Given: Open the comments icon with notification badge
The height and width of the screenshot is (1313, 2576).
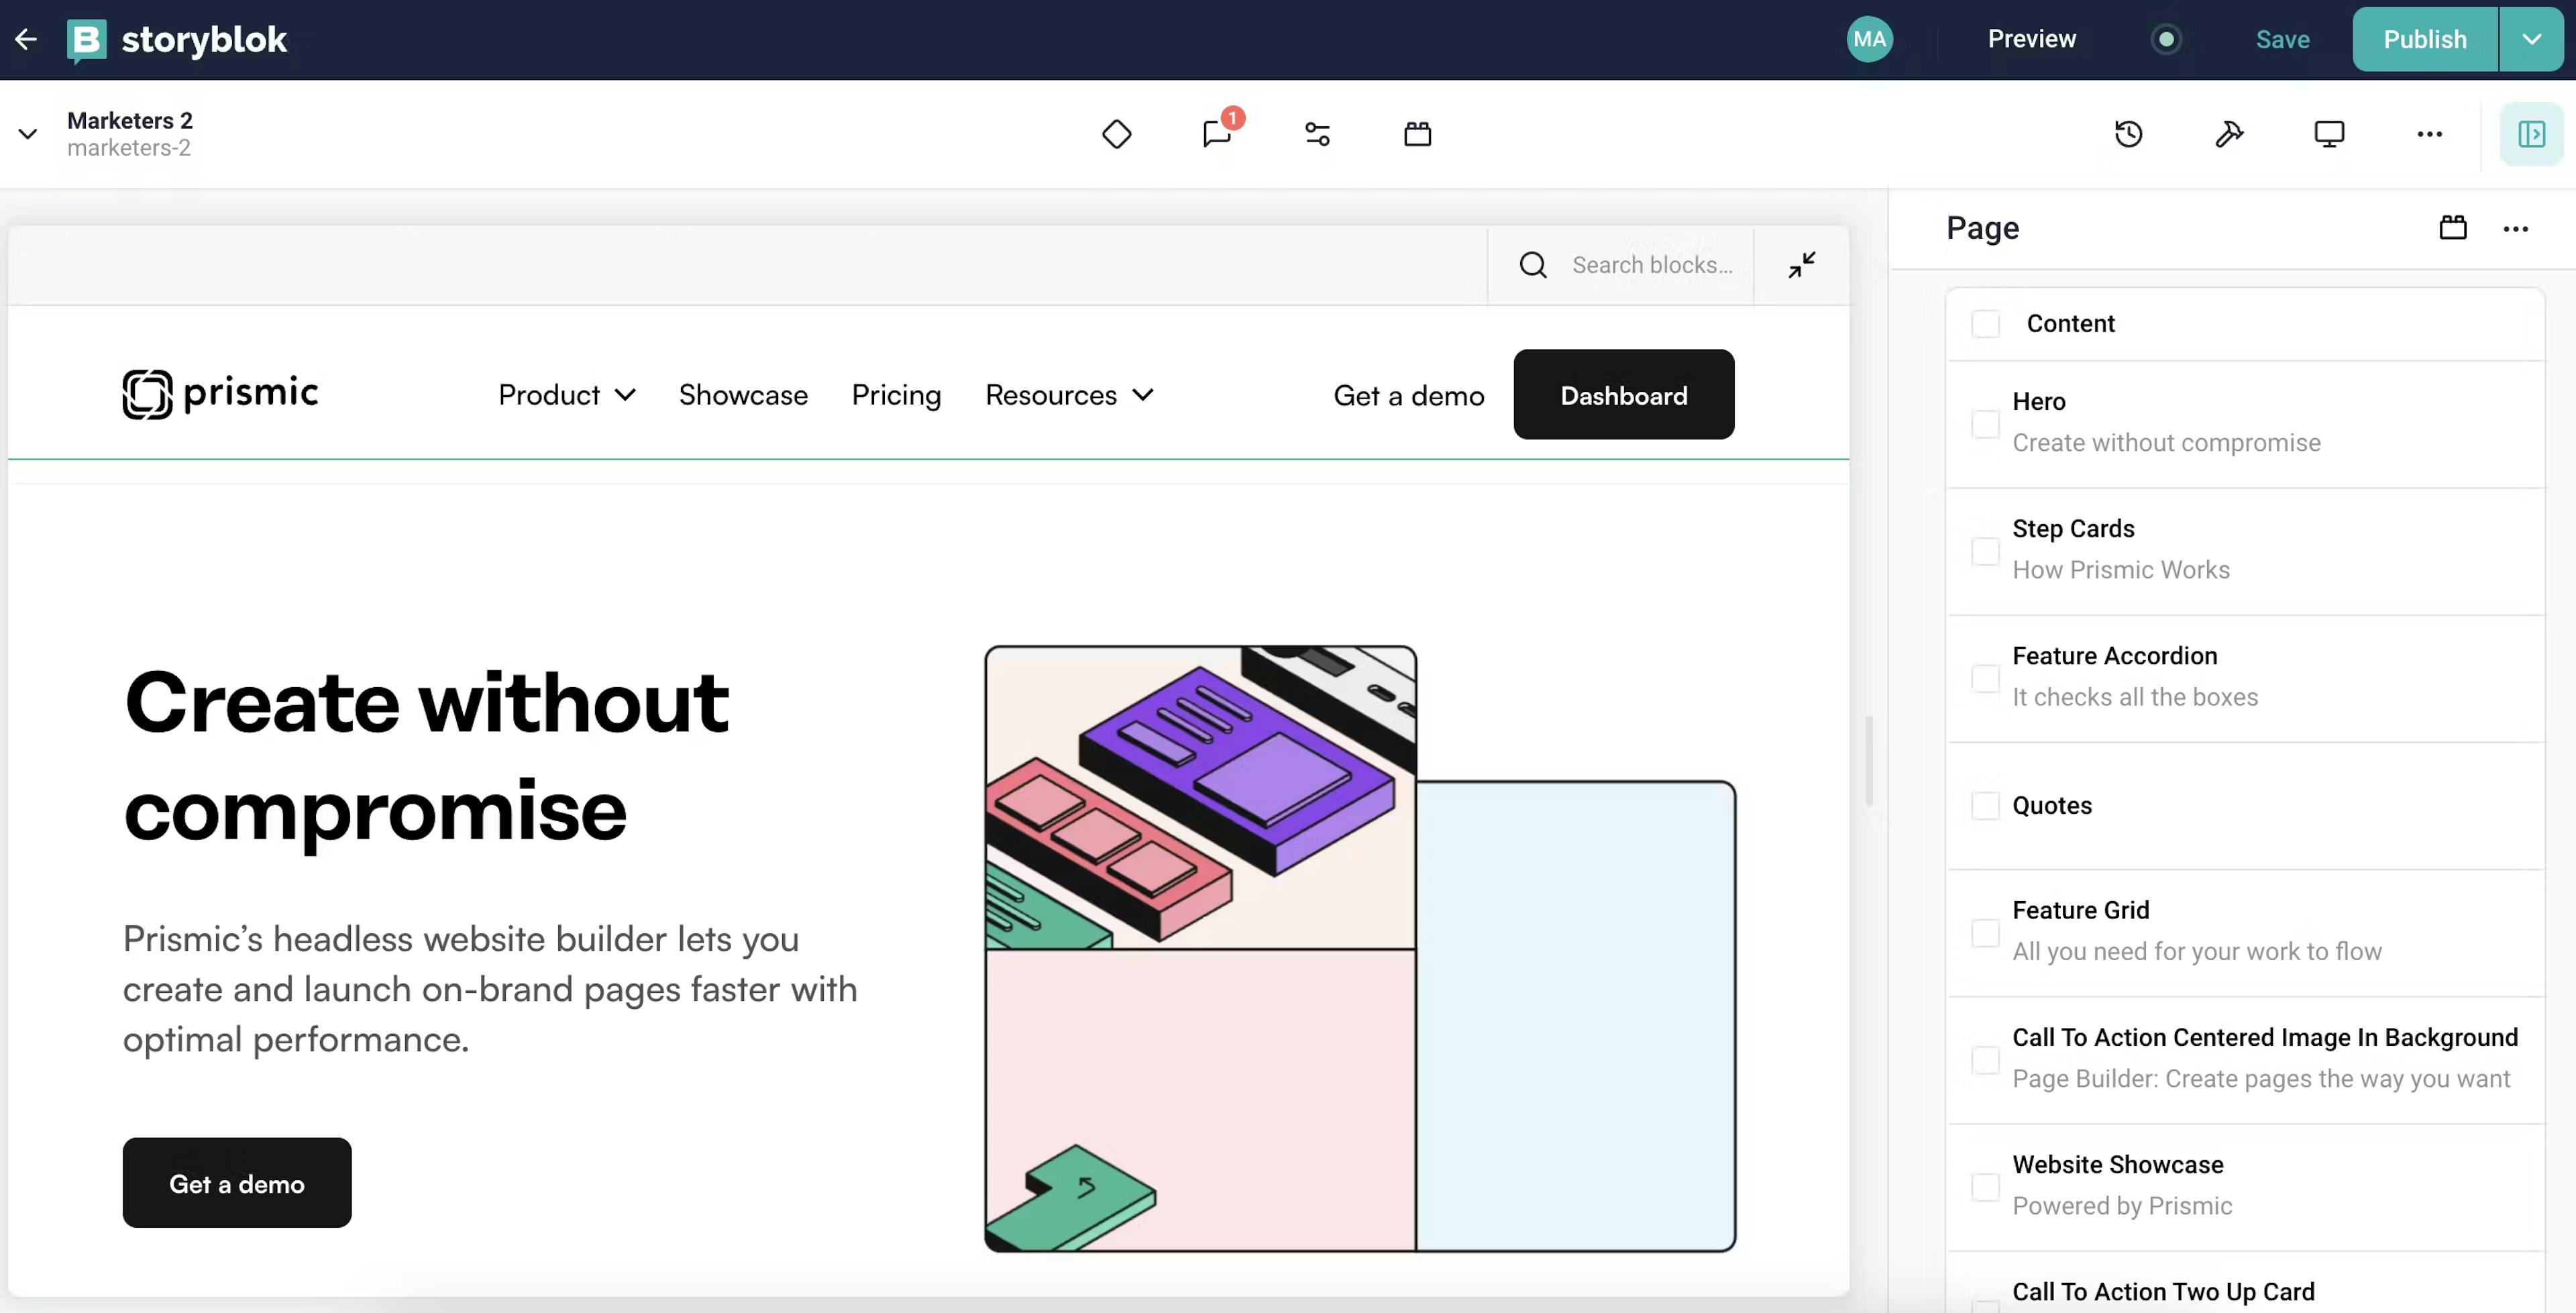Looking at the screenshot, I should (x=1217, y=133).
